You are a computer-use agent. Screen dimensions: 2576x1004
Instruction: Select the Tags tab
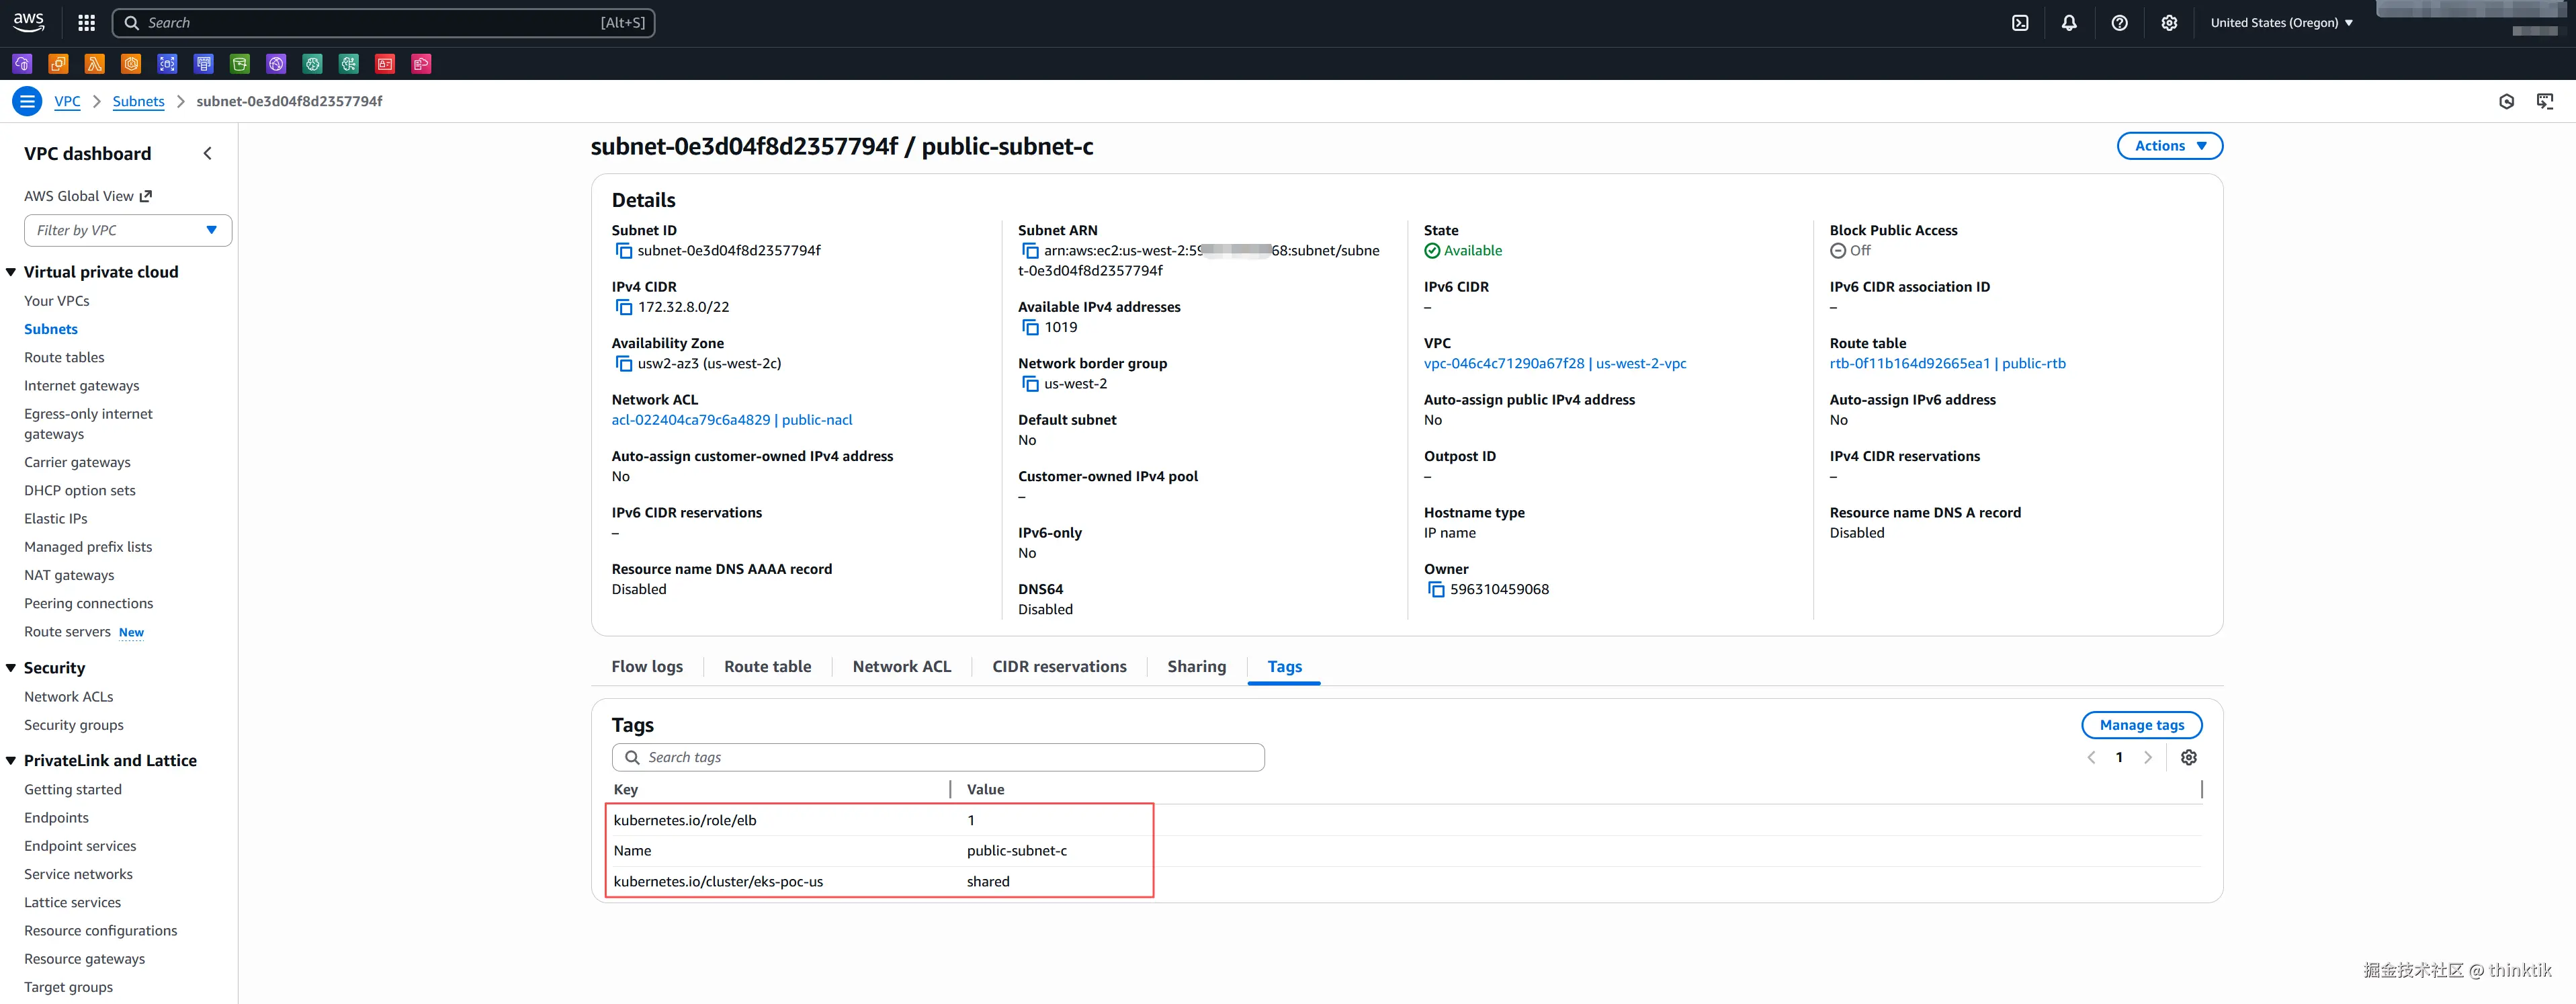1284,666
